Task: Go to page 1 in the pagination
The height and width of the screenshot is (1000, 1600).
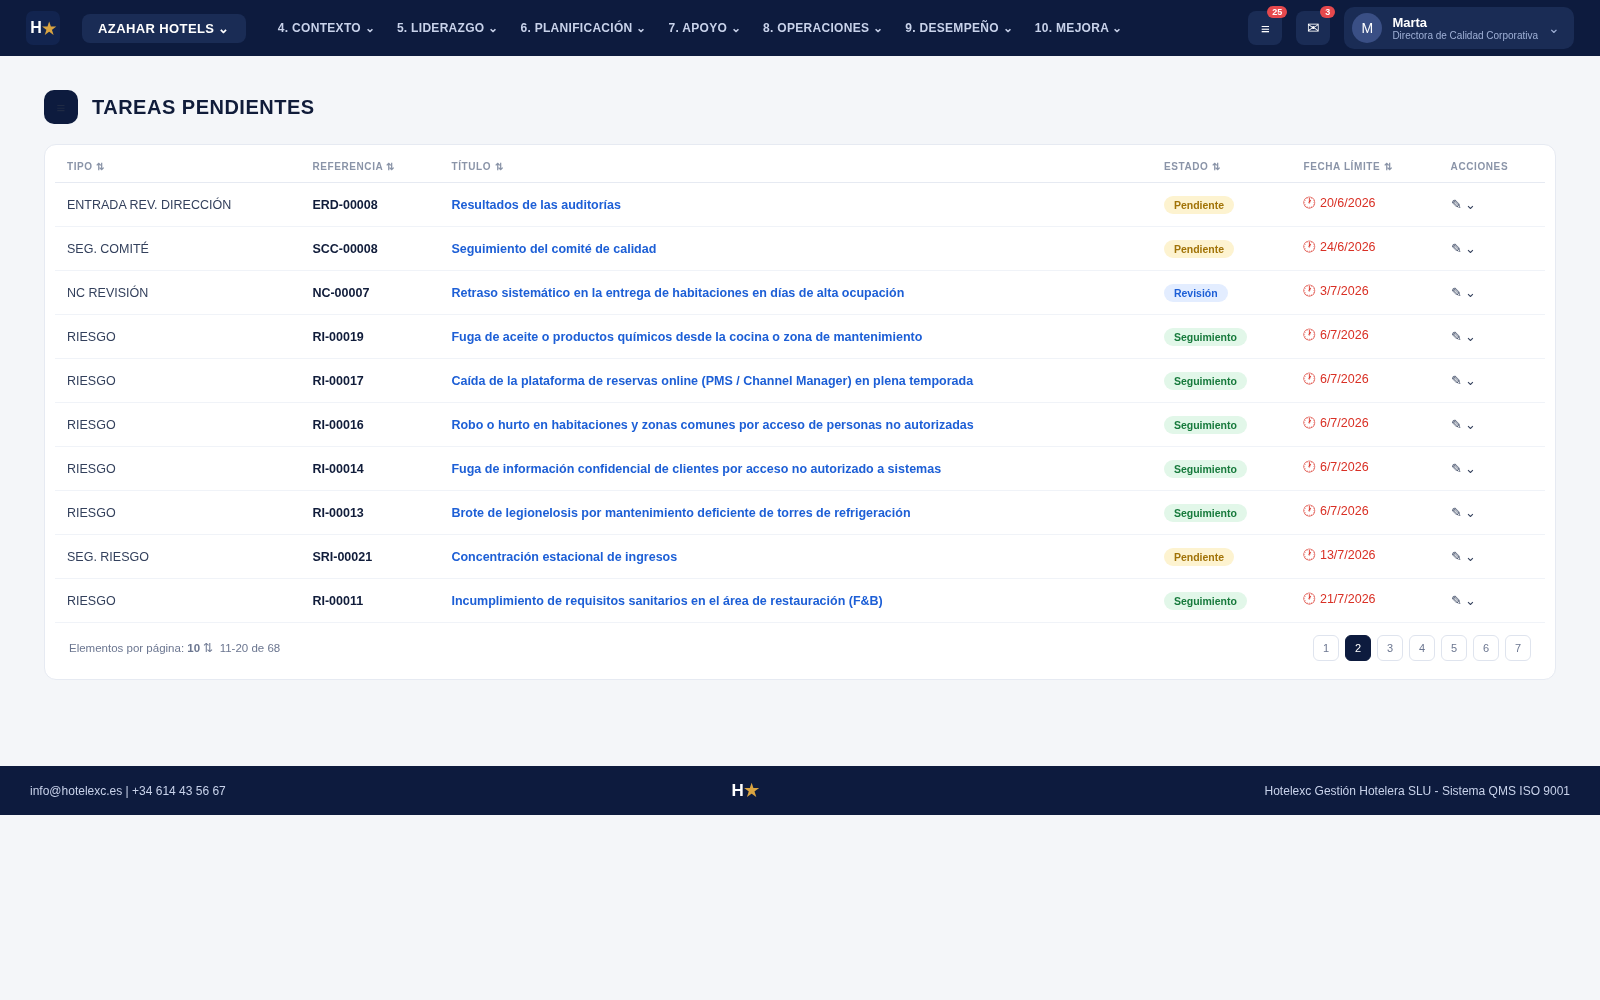Action: coord(1326,648)
